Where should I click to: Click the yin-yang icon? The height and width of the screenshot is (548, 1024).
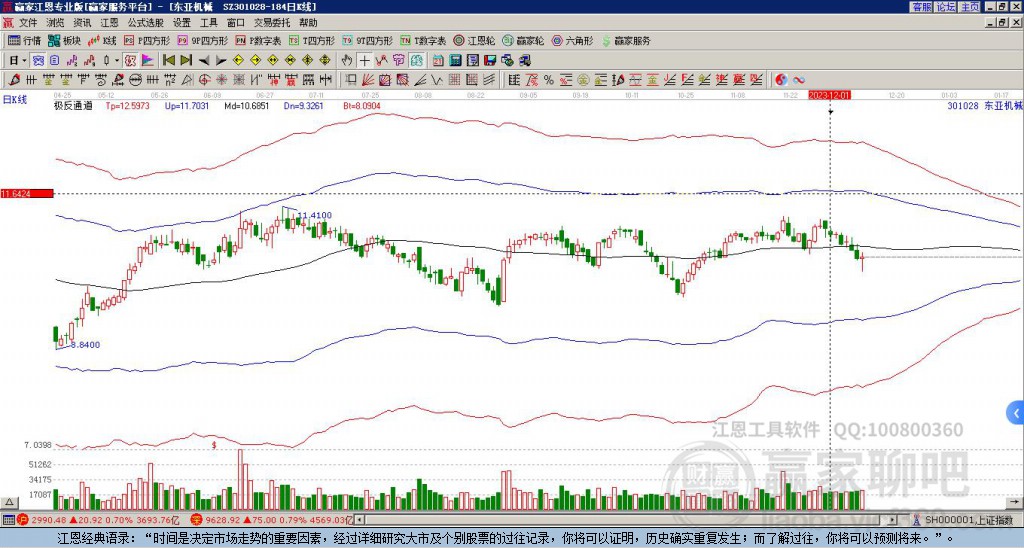[x=780, y=80]
